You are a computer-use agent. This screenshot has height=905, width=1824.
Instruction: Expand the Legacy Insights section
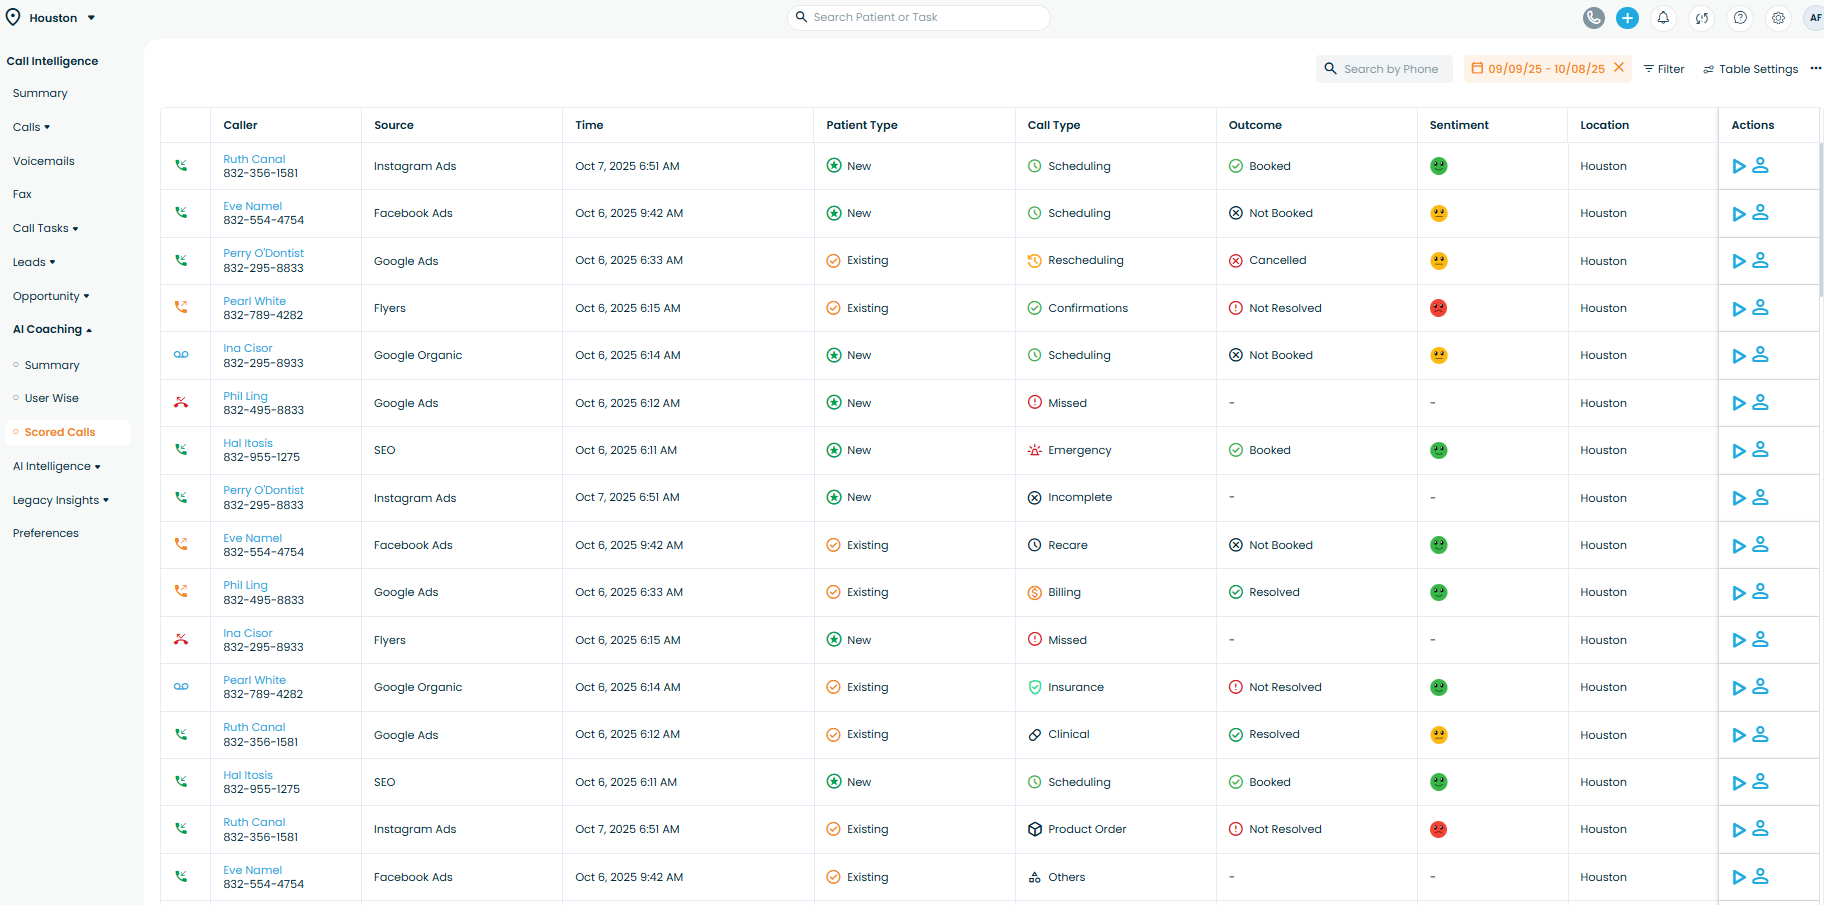[x=60, y=500]
